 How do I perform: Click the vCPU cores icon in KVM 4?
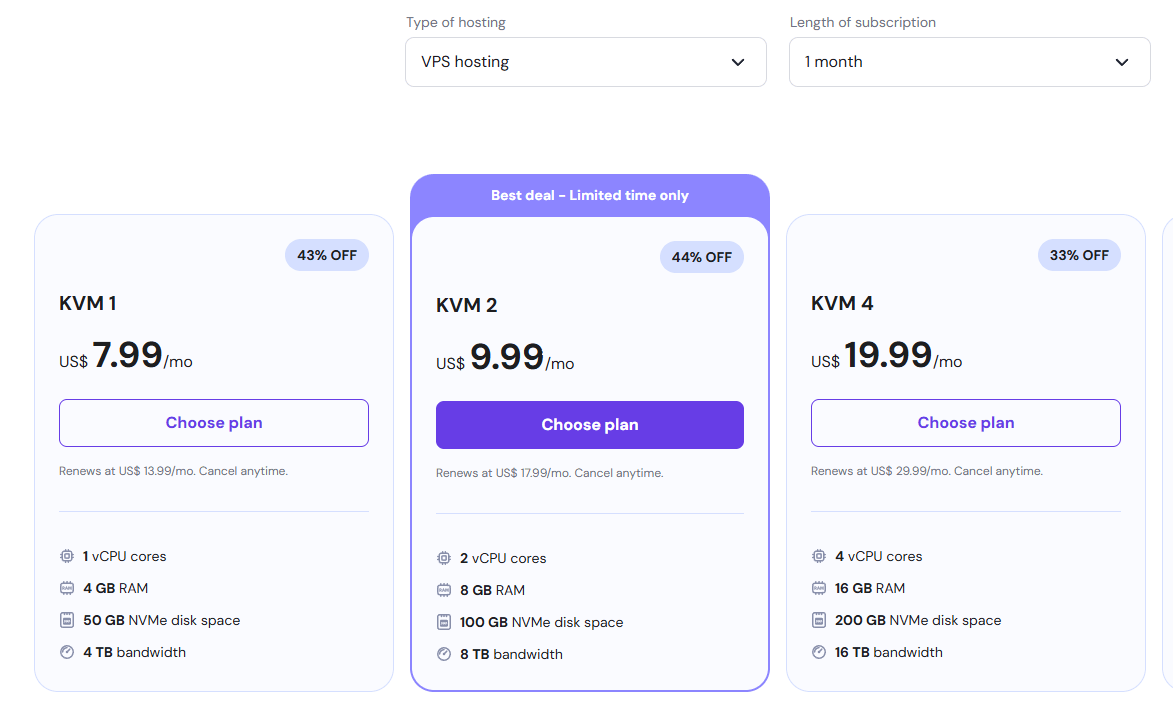click(818, 556)
